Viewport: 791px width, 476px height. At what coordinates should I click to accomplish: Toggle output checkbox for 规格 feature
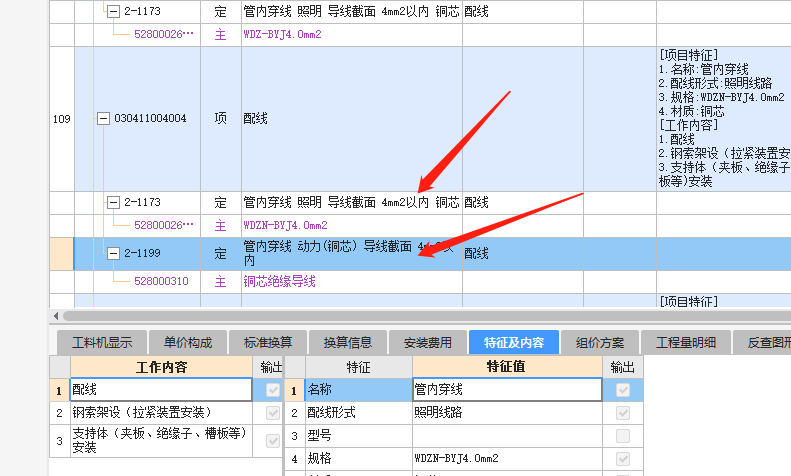(x=623, y=459)
